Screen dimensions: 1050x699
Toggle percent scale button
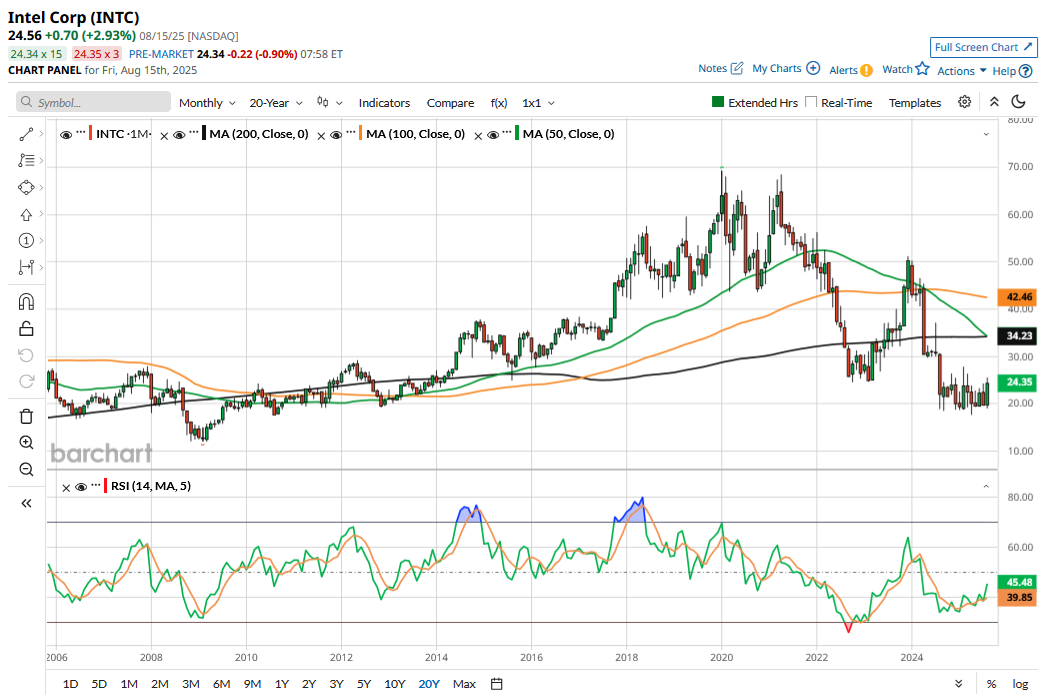click(991, 684)
